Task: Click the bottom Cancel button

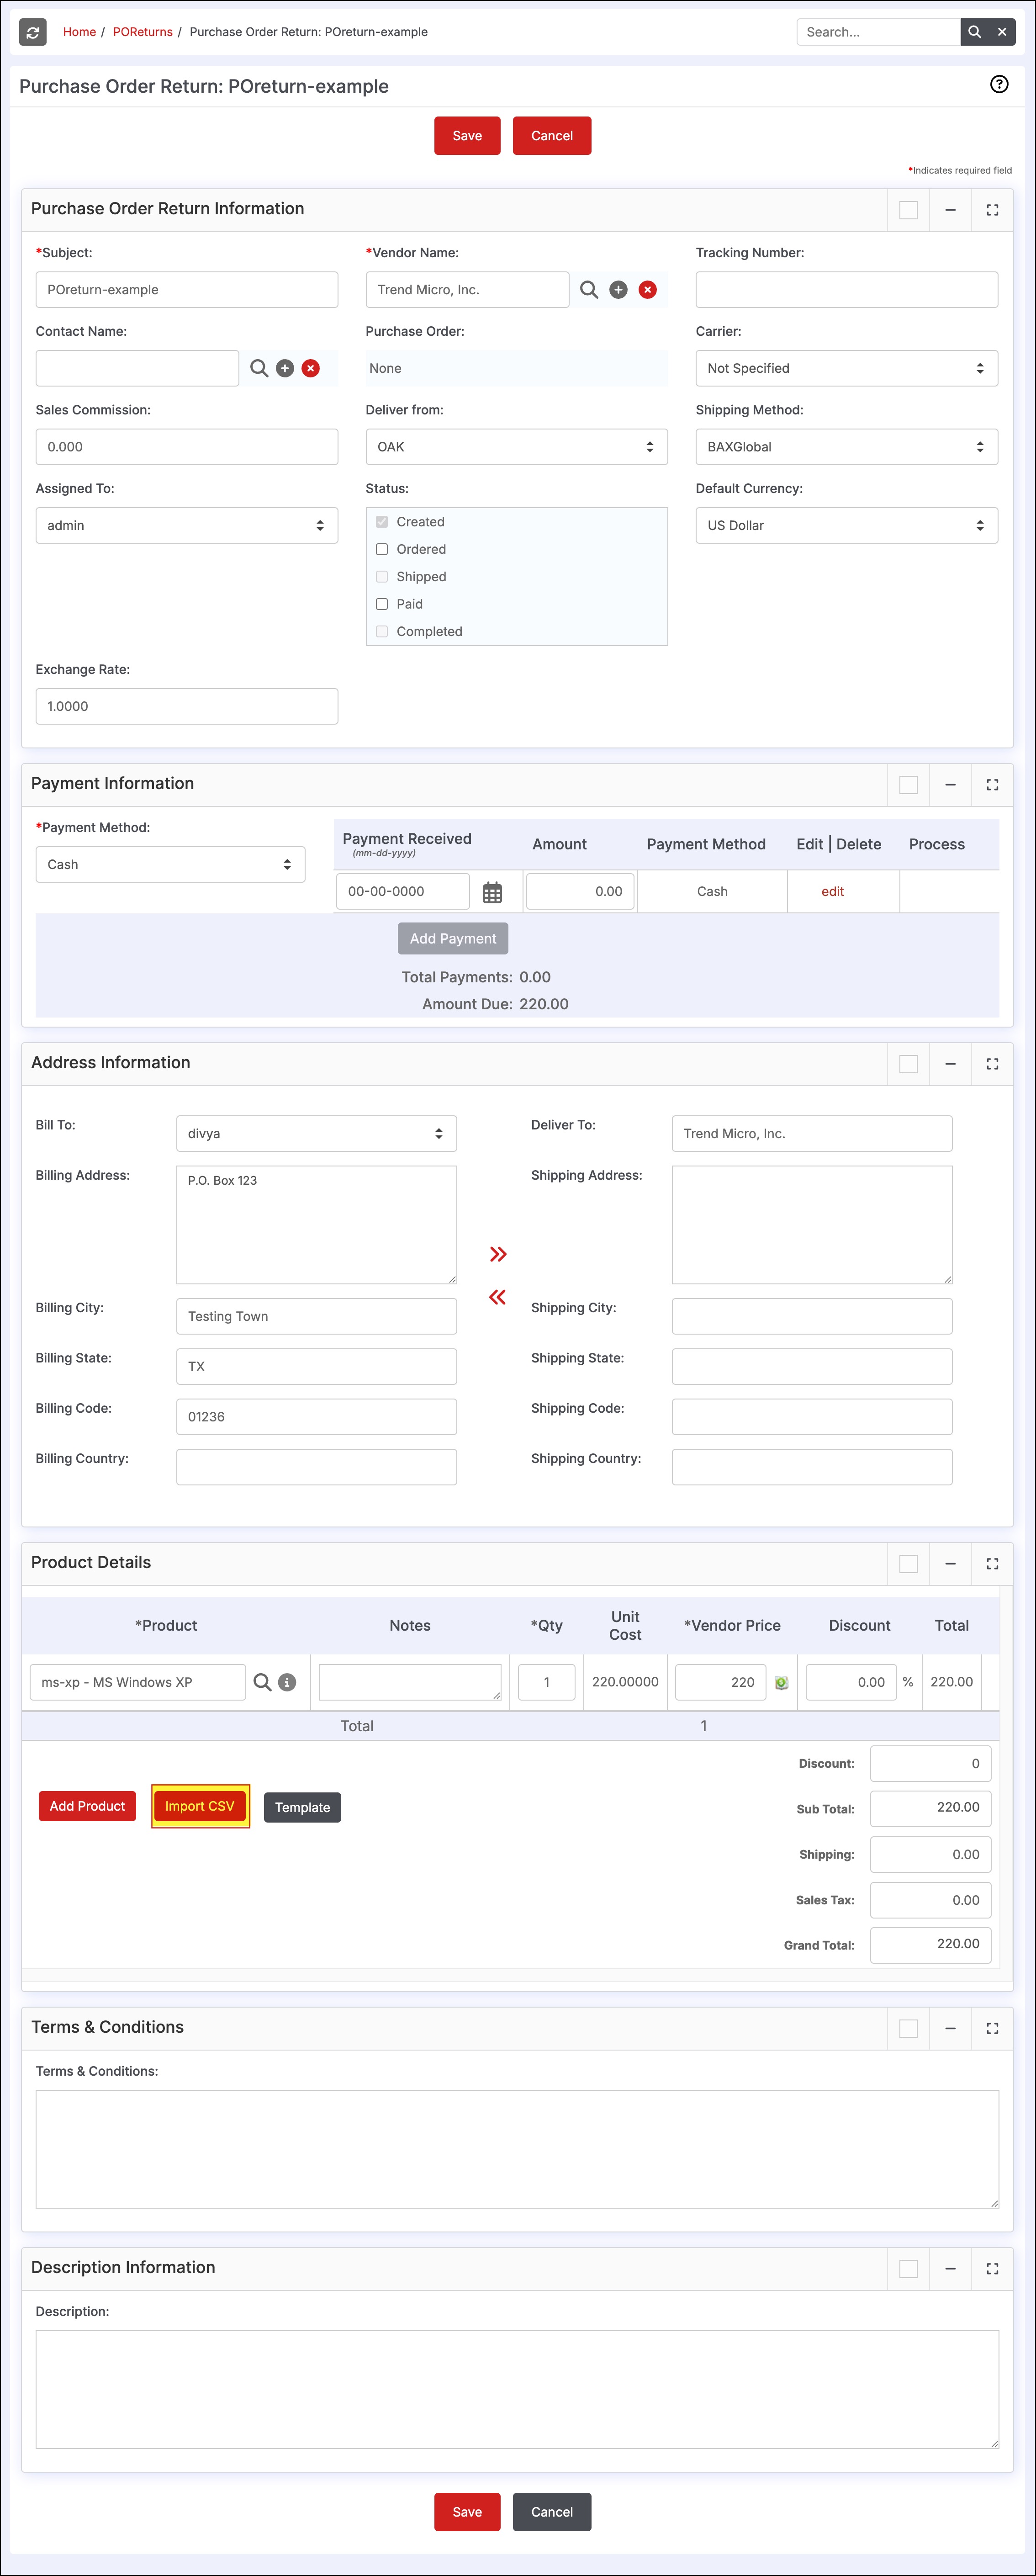Action: coord(552,2512)
